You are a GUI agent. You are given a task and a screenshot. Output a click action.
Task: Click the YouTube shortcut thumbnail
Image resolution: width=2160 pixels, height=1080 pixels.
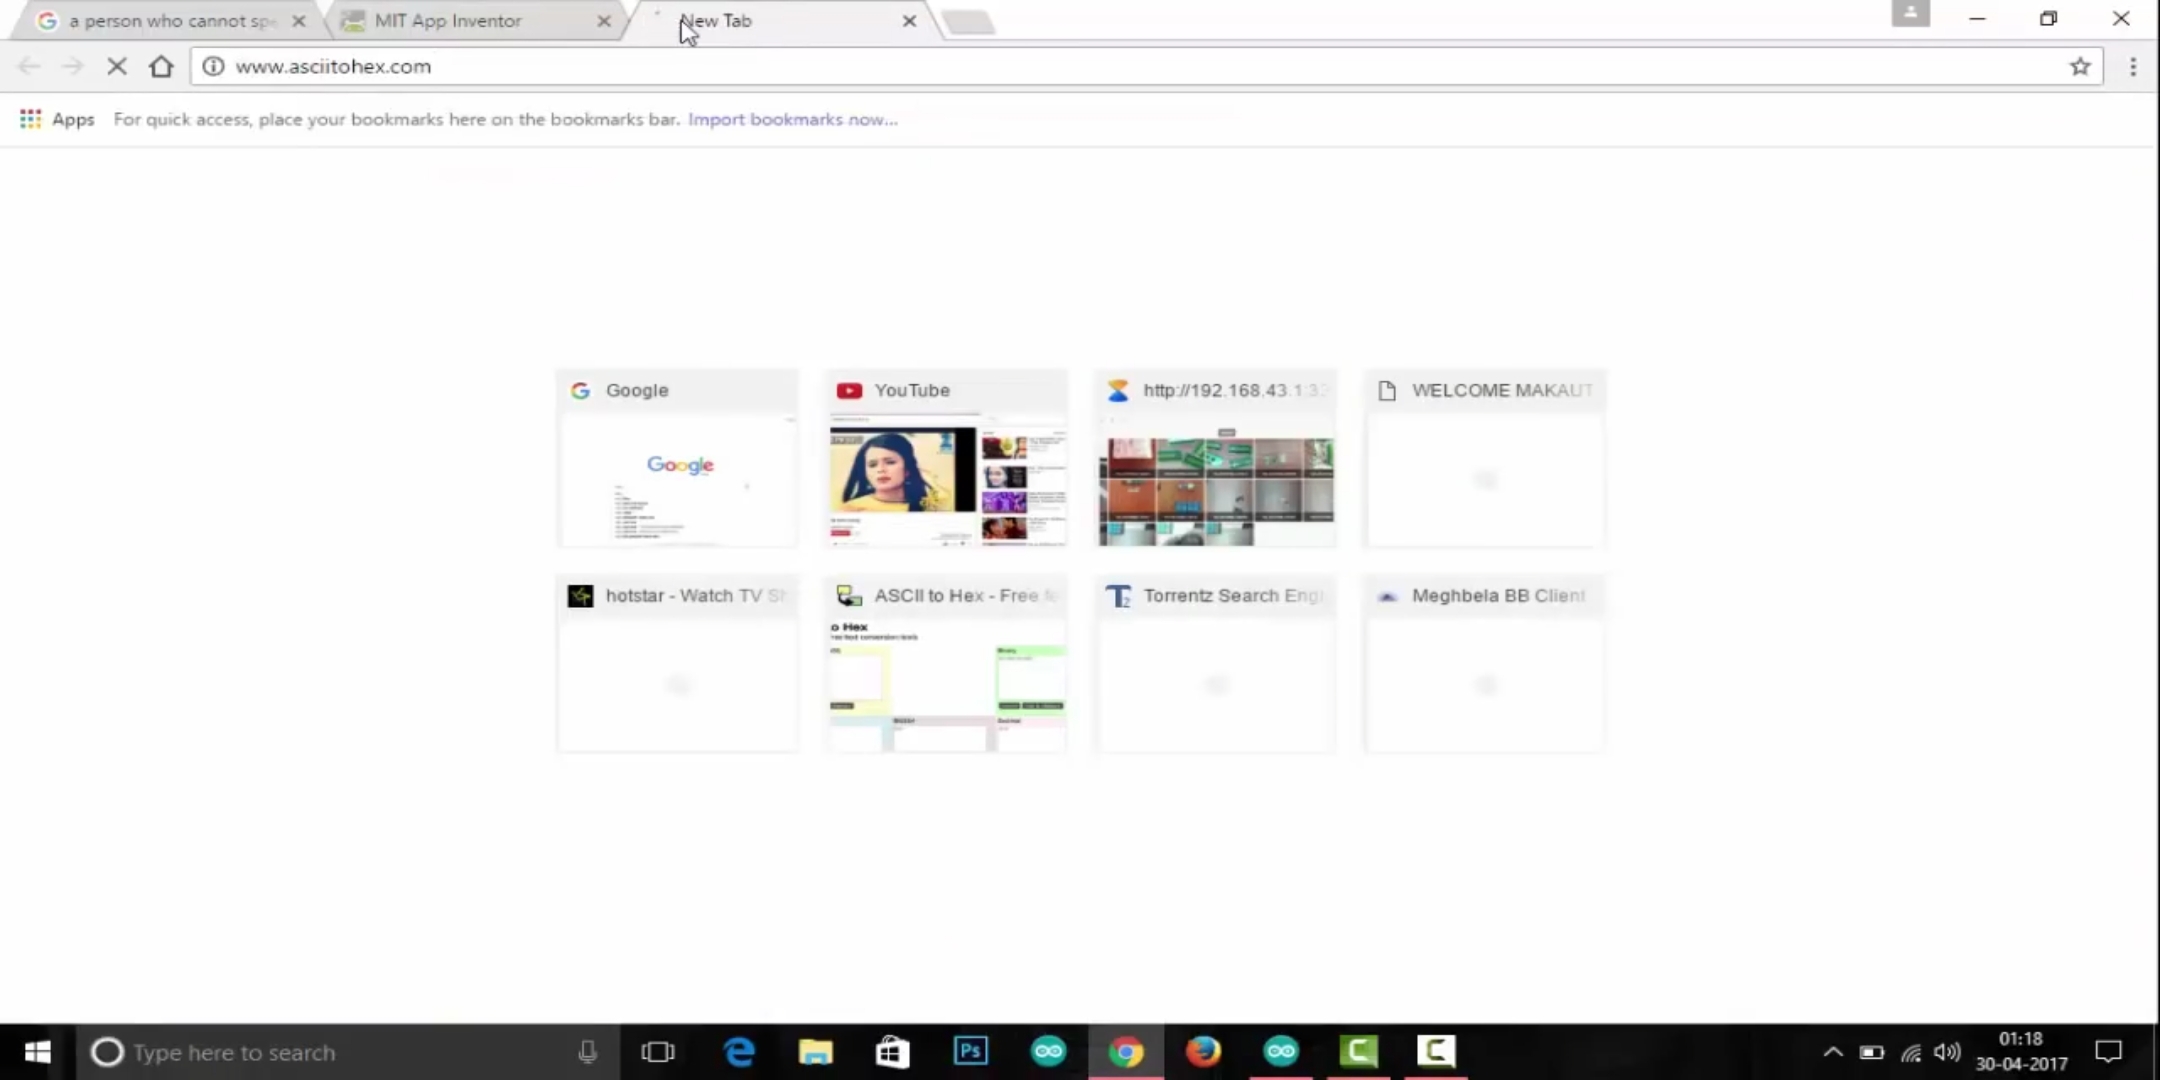[948, 457]
